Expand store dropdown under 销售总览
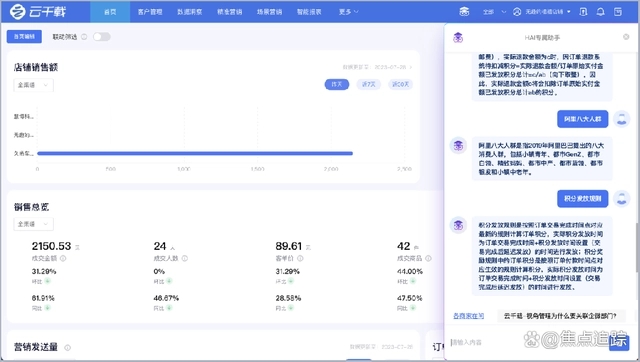The width and height of the screenshot is (640, 362). [x=33, y=224]
